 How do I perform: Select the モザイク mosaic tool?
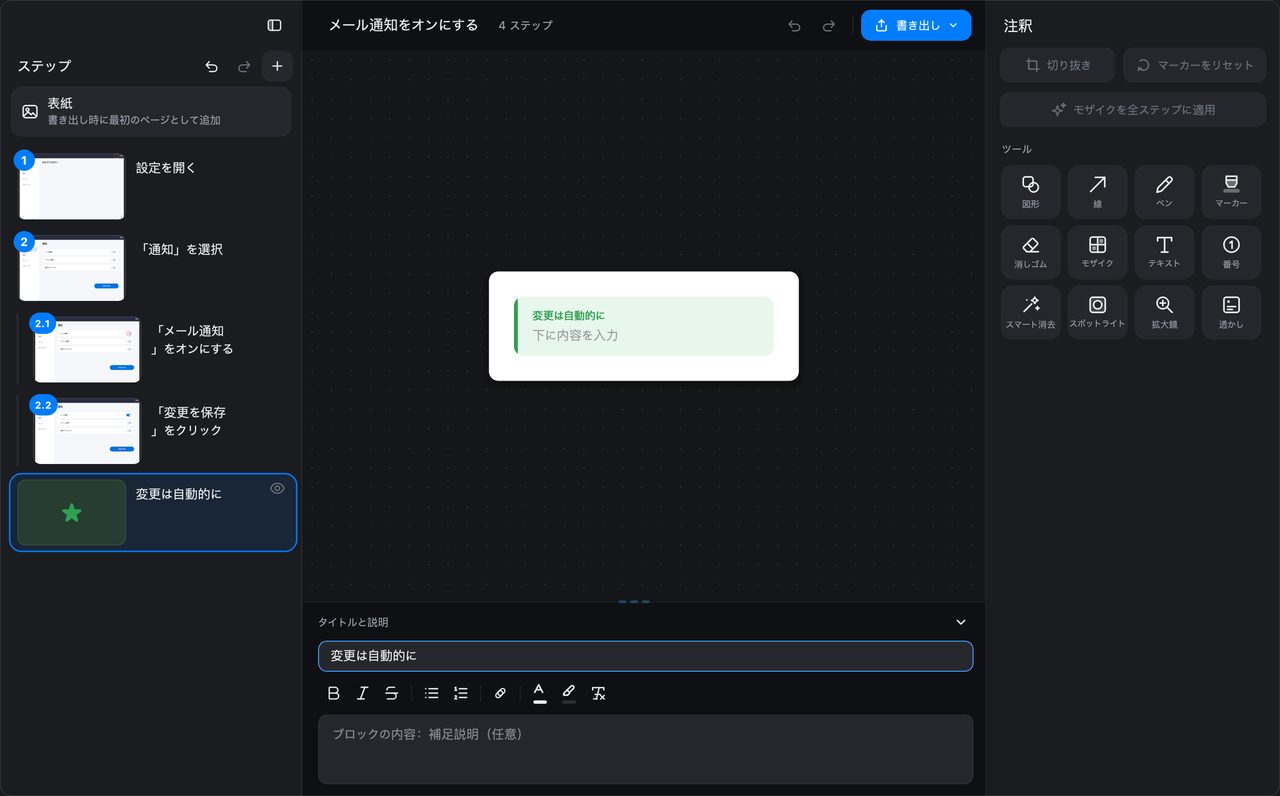tap(1097, 252)
